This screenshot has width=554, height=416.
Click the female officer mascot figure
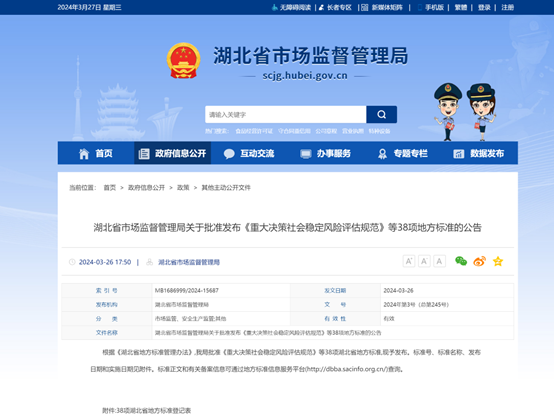481,112
